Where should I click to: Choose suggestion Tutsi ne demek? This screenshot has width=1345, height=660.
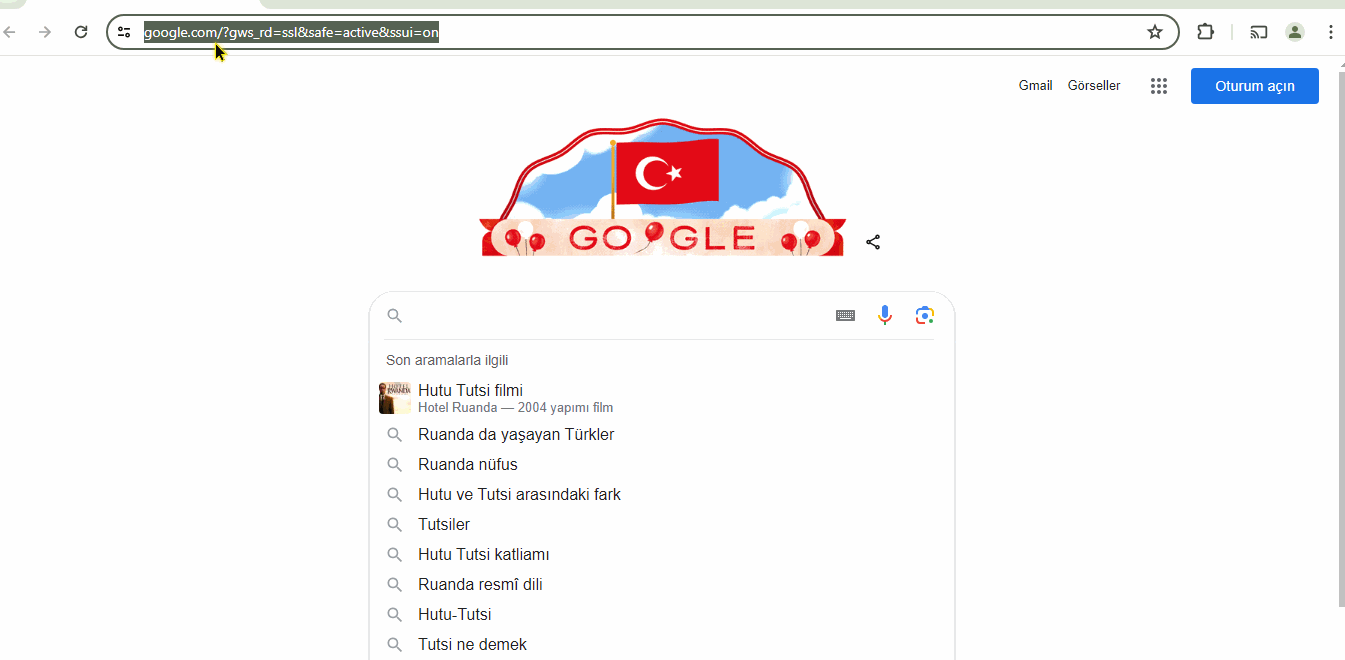pos(662,645)
